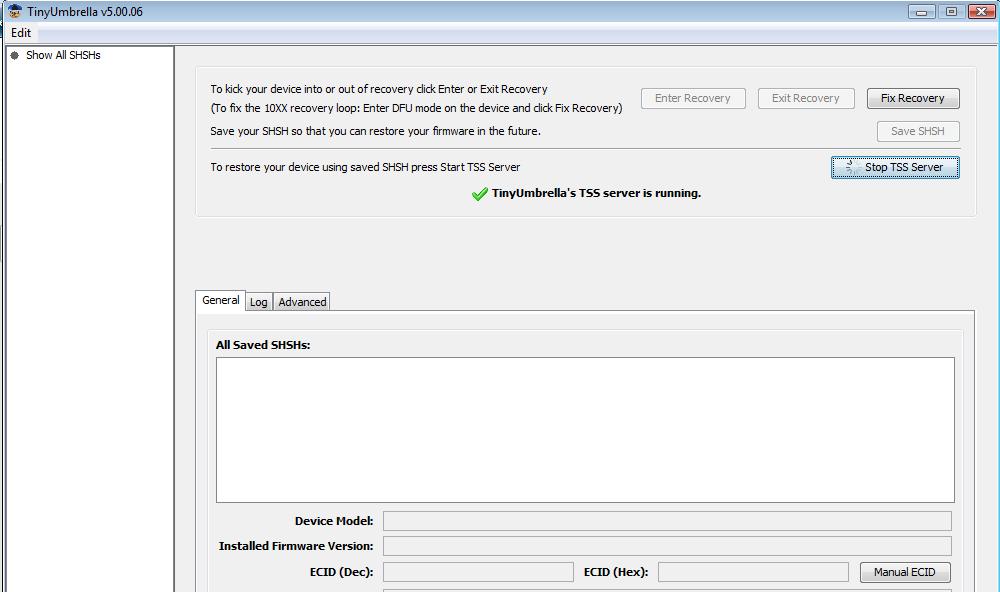1000x592 pixels.
Task: Open the Edit menu
Action: coord(21,33)
